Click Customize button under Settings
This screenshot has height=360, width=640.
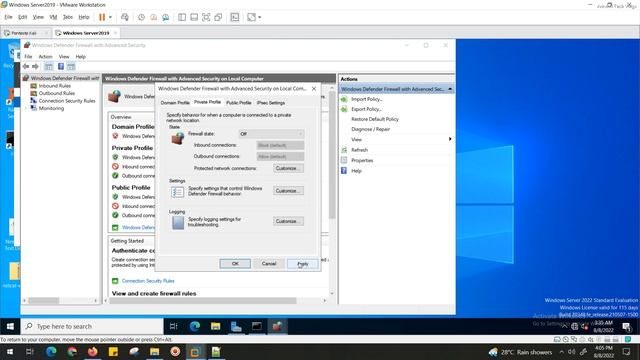pyautogui.click(x=288, y=191)
